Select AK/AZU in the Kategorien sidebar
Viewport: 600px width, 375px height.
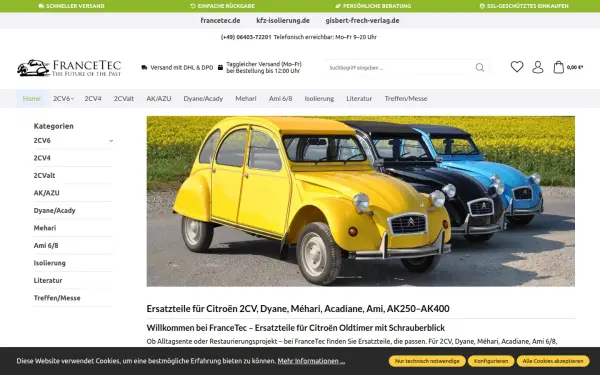pos(46,193)
